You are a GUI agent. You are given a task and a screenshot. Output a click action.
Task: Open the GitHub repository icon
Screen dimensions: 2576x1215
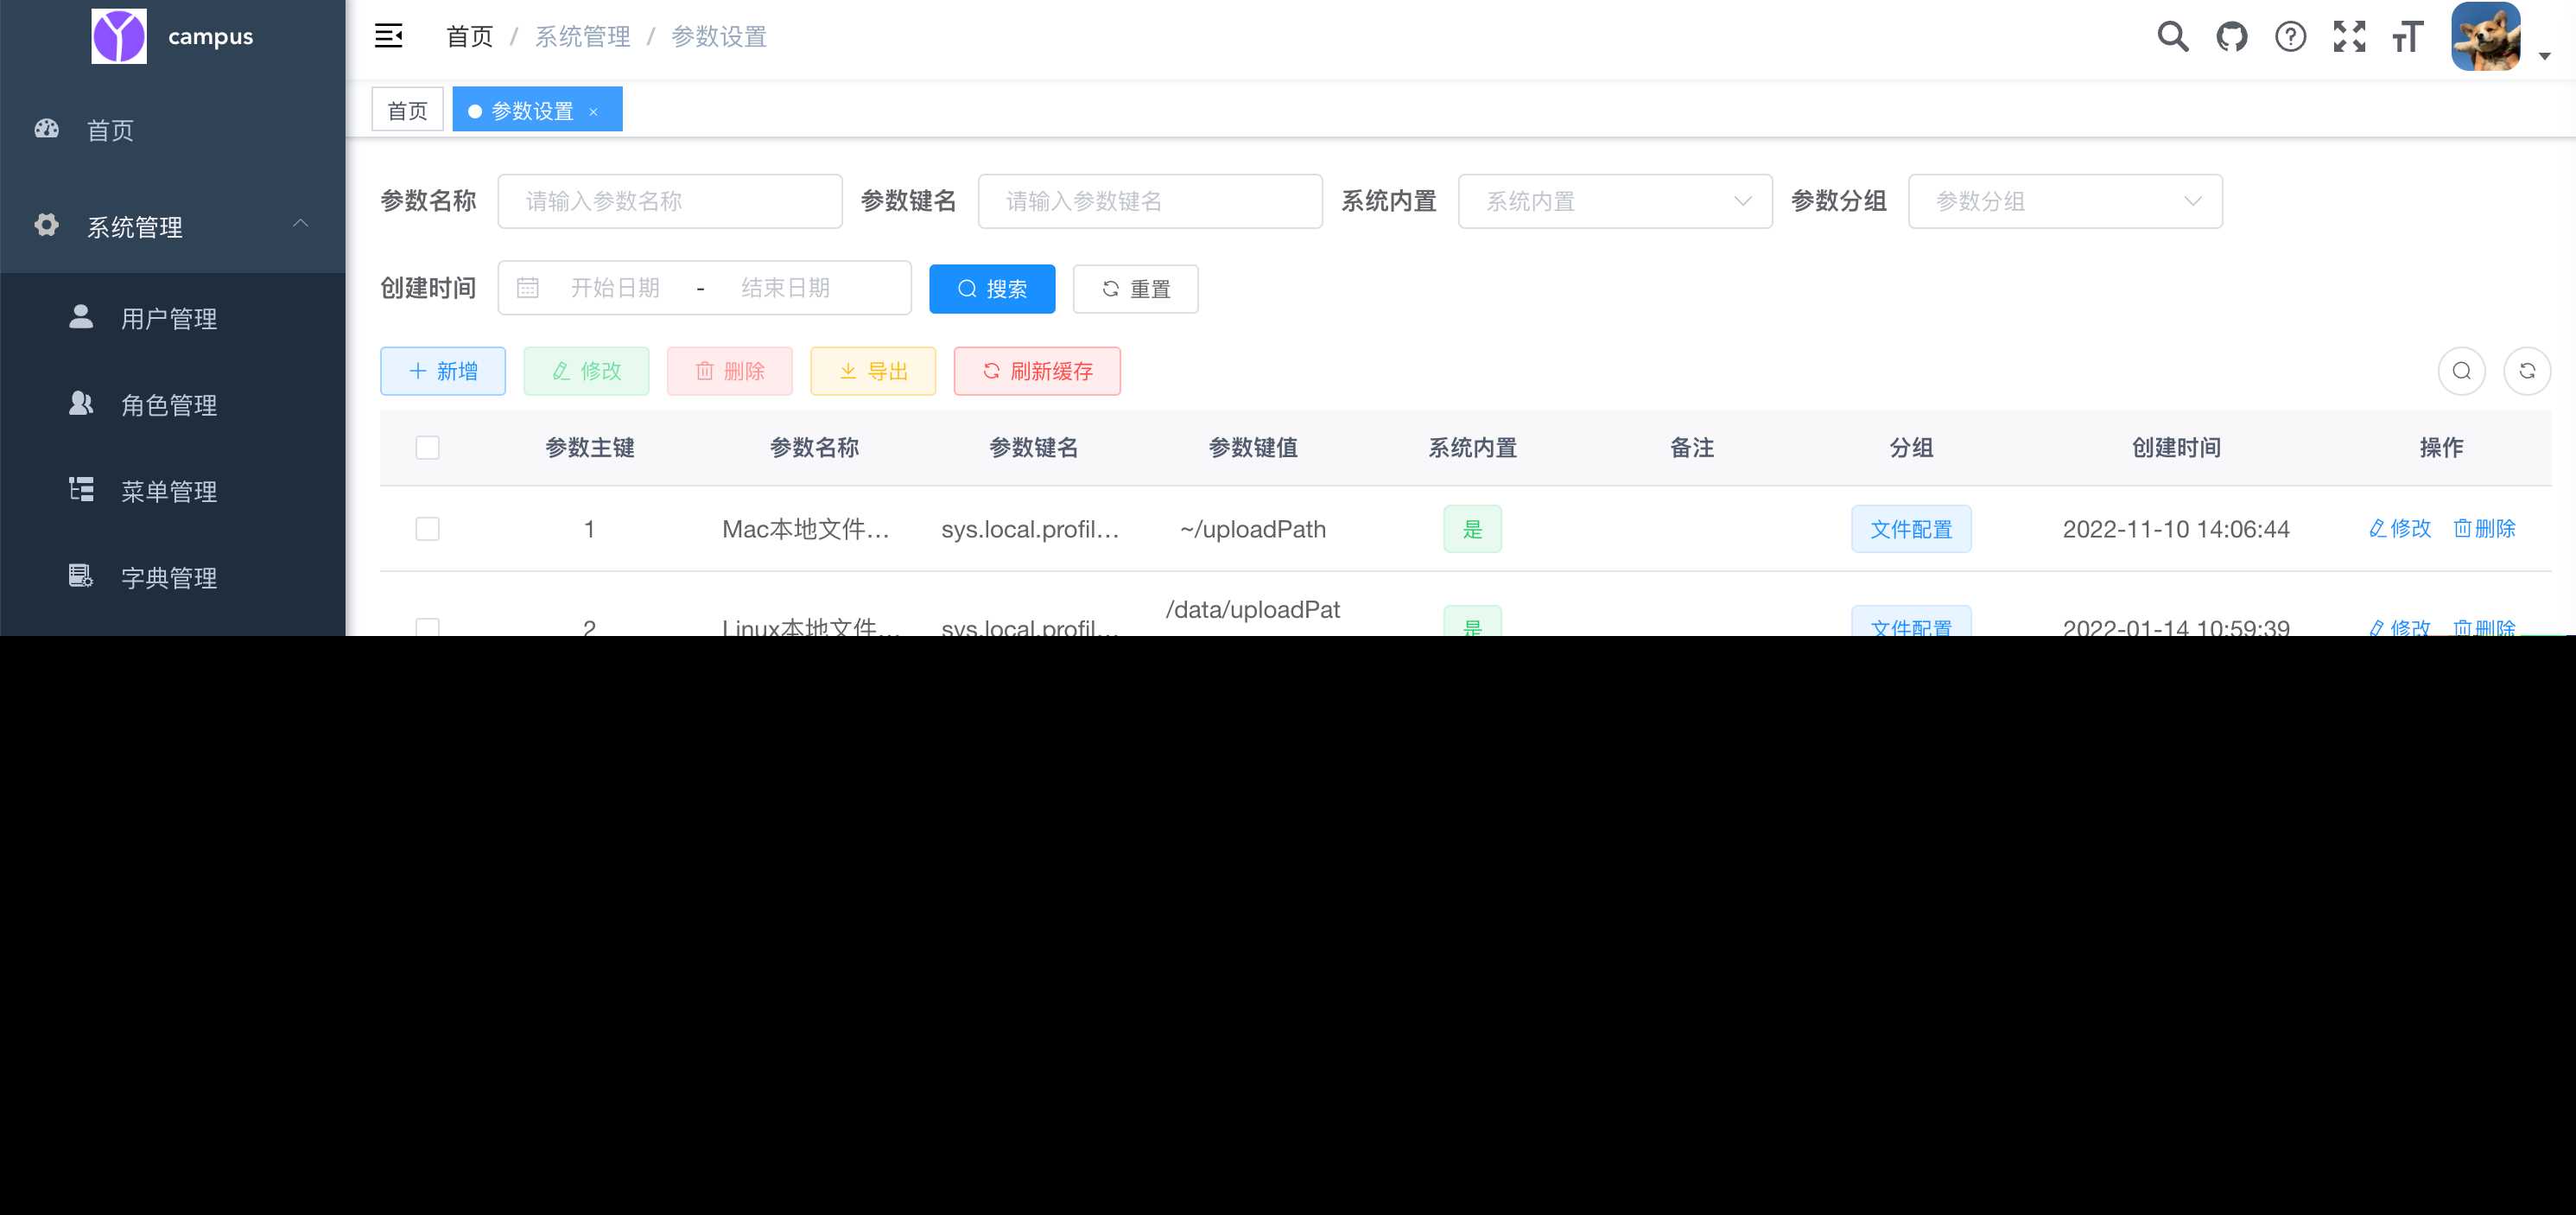tap(2231, 36)
